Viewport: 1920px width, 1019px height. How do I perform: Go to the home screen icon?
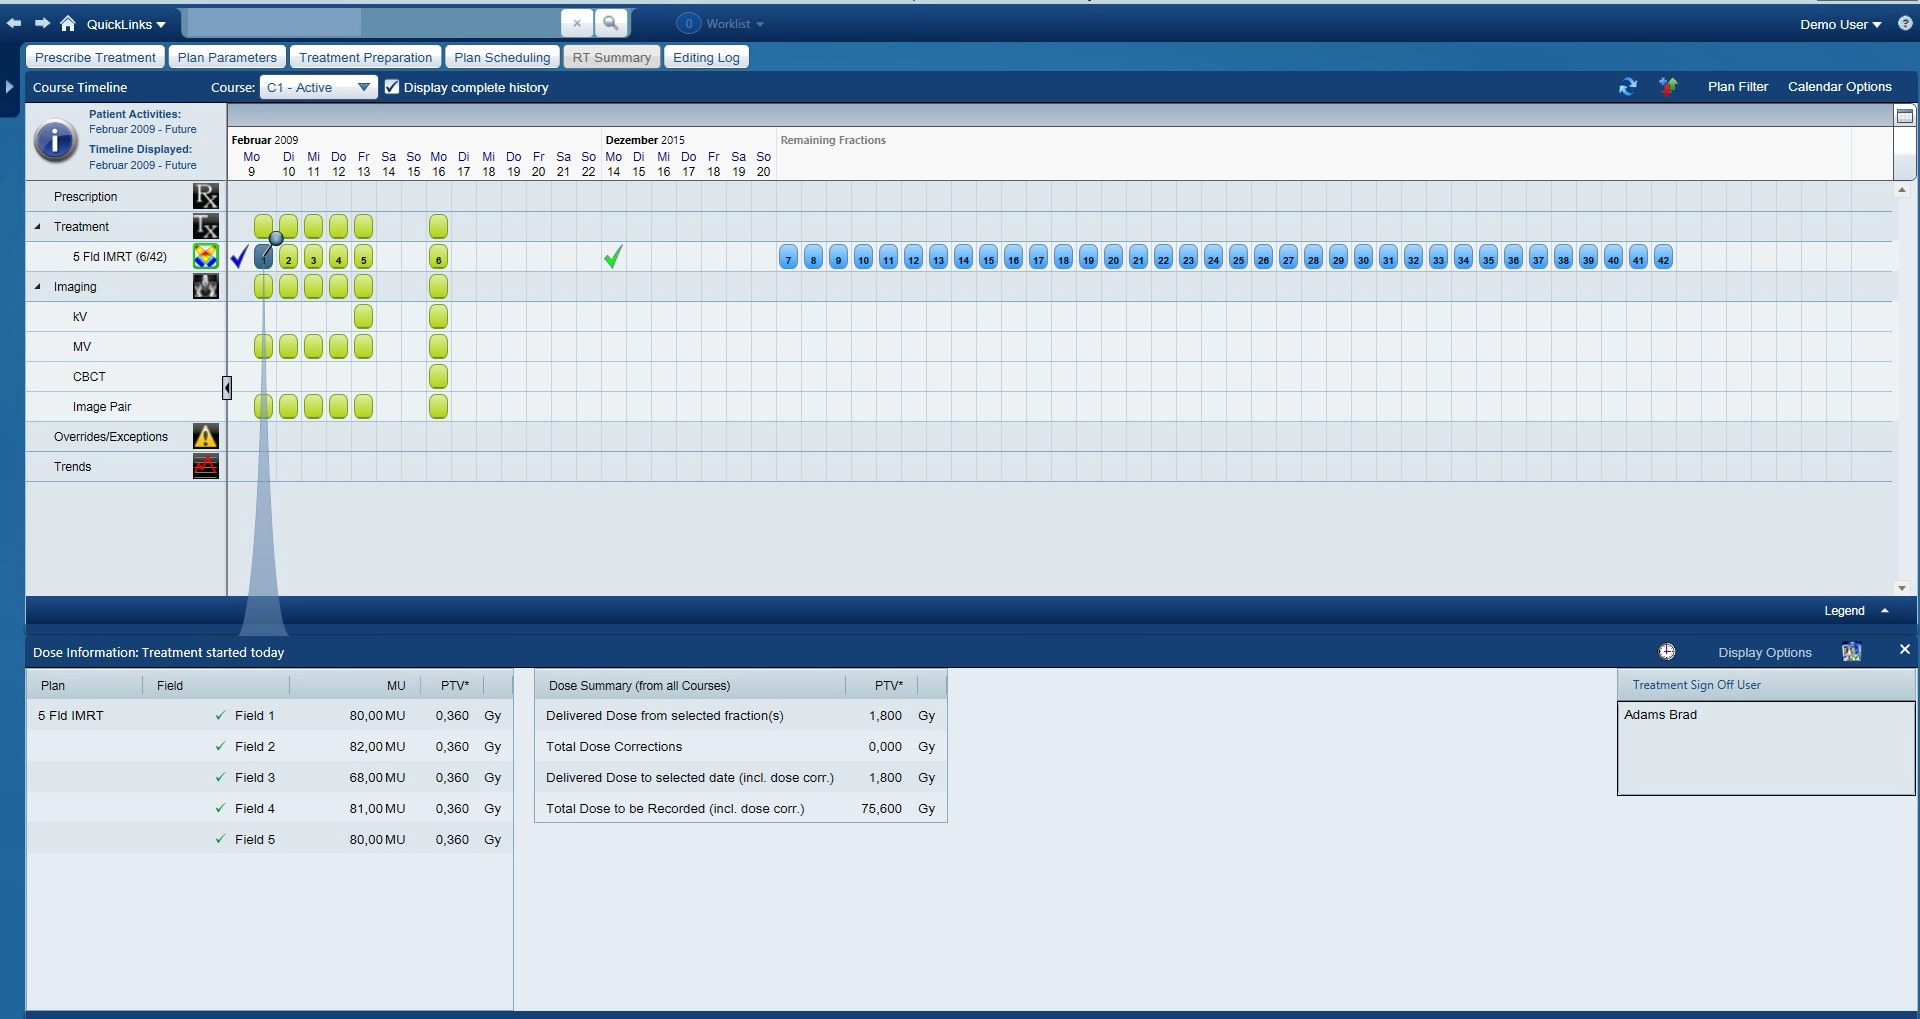68,23
